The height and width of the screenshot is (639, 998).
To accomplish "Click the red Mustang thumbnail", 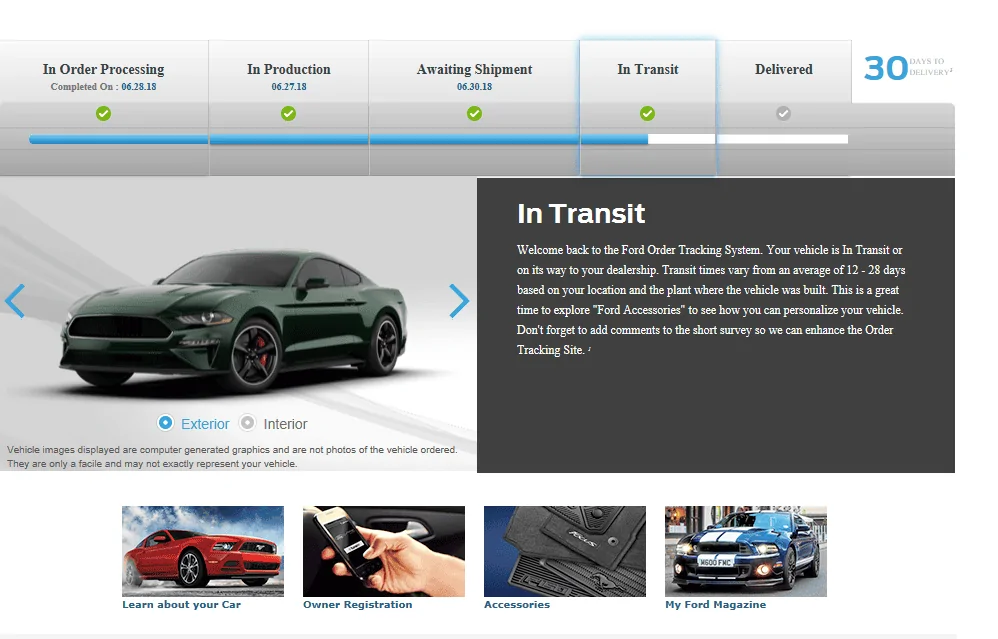I will pyautogui.click(x=203, y=551).
